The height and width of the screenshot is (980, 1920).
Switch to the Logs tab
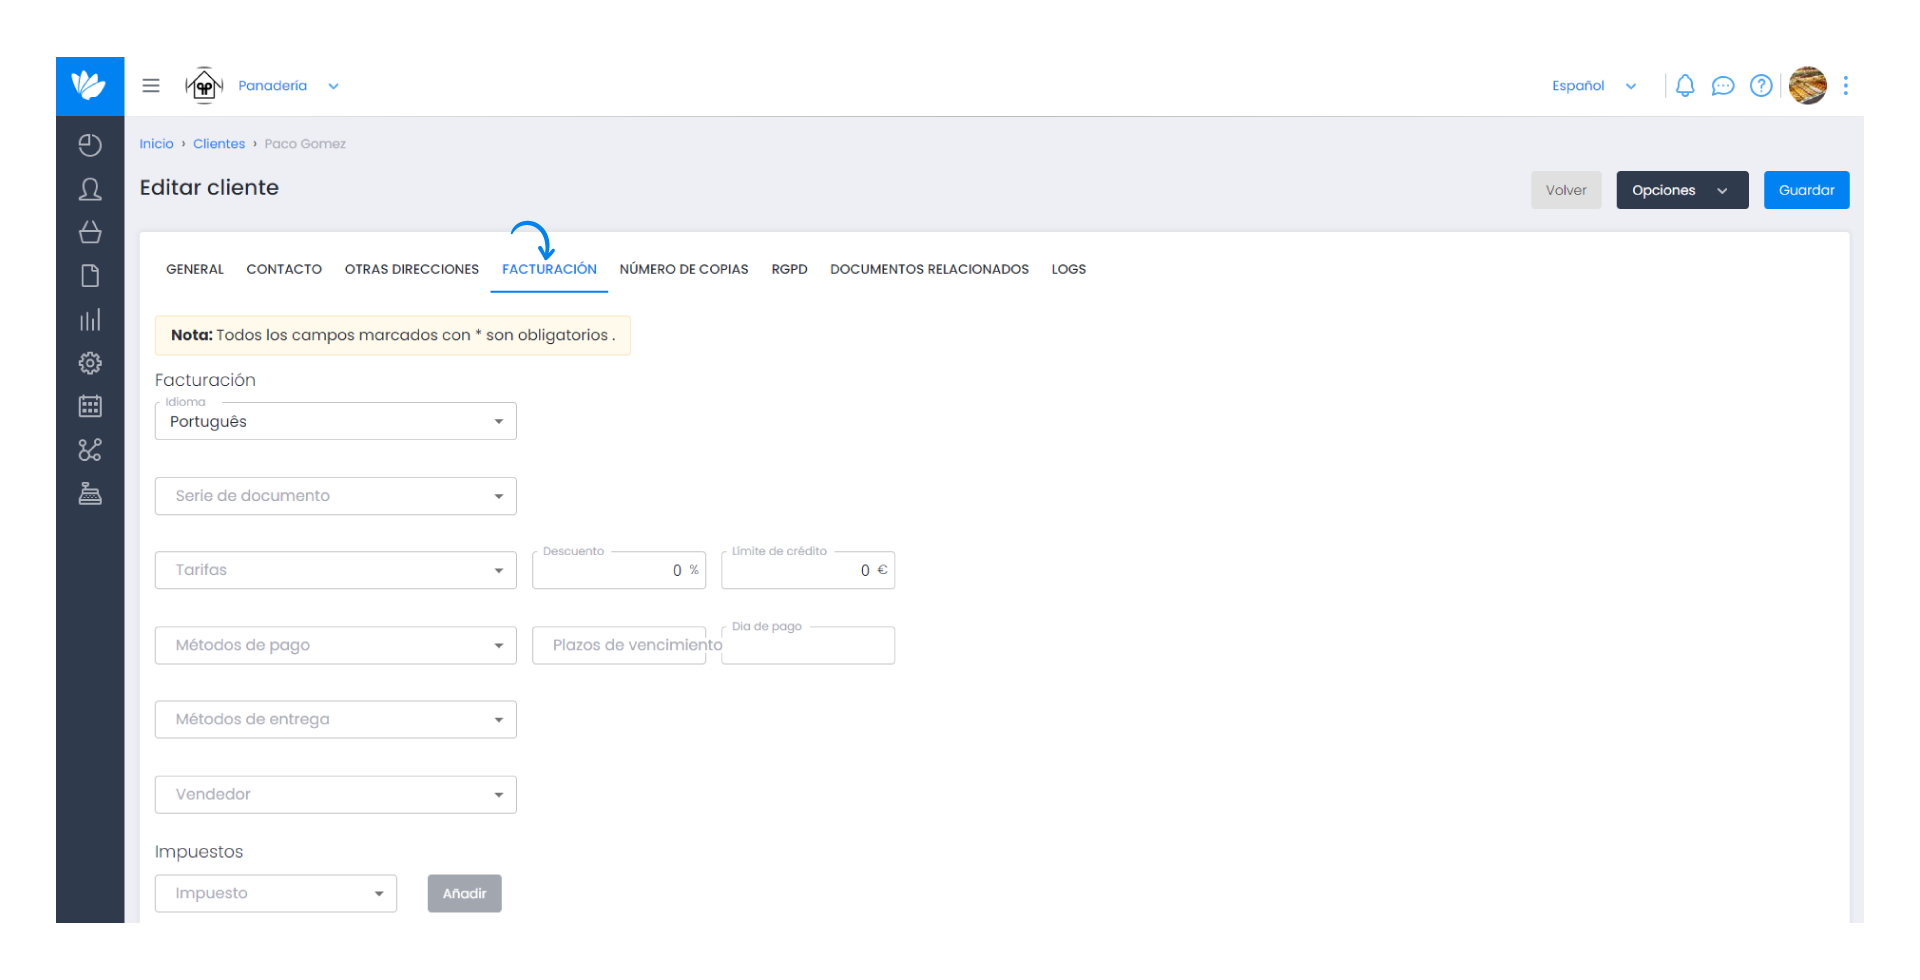pyautogui.click(x=1068, y=269)
